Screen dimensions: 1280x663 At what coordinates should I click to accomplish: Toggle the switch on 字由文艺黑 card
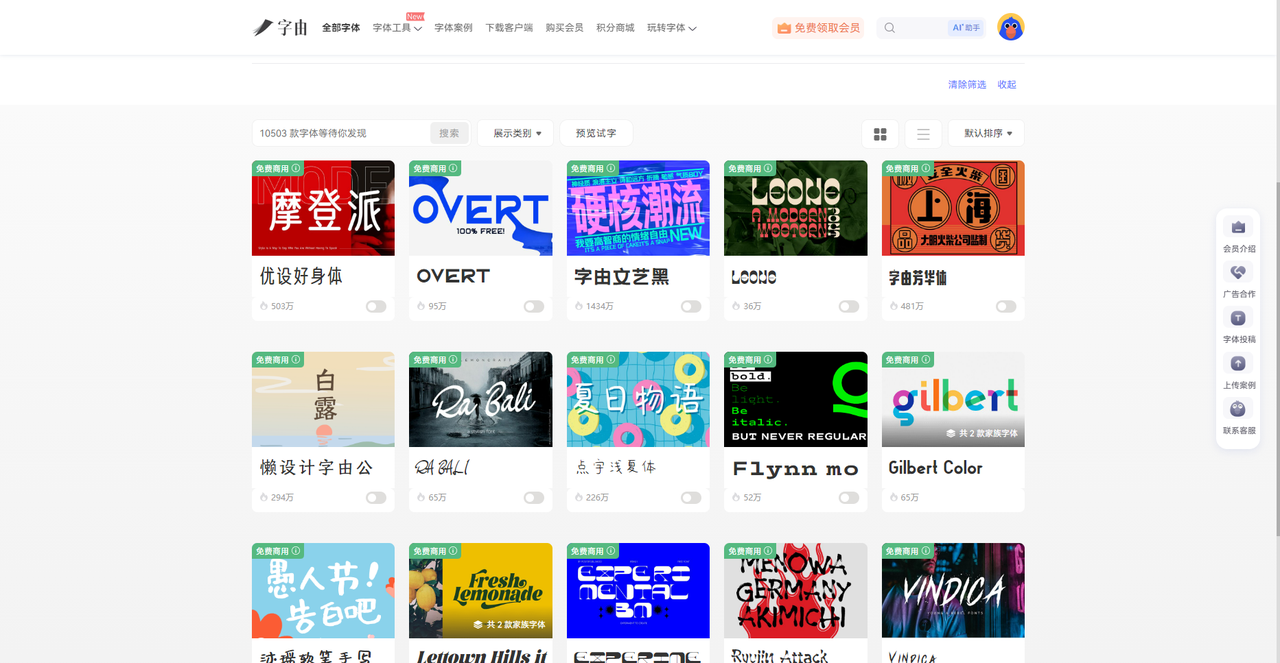(x=691, y=307)
